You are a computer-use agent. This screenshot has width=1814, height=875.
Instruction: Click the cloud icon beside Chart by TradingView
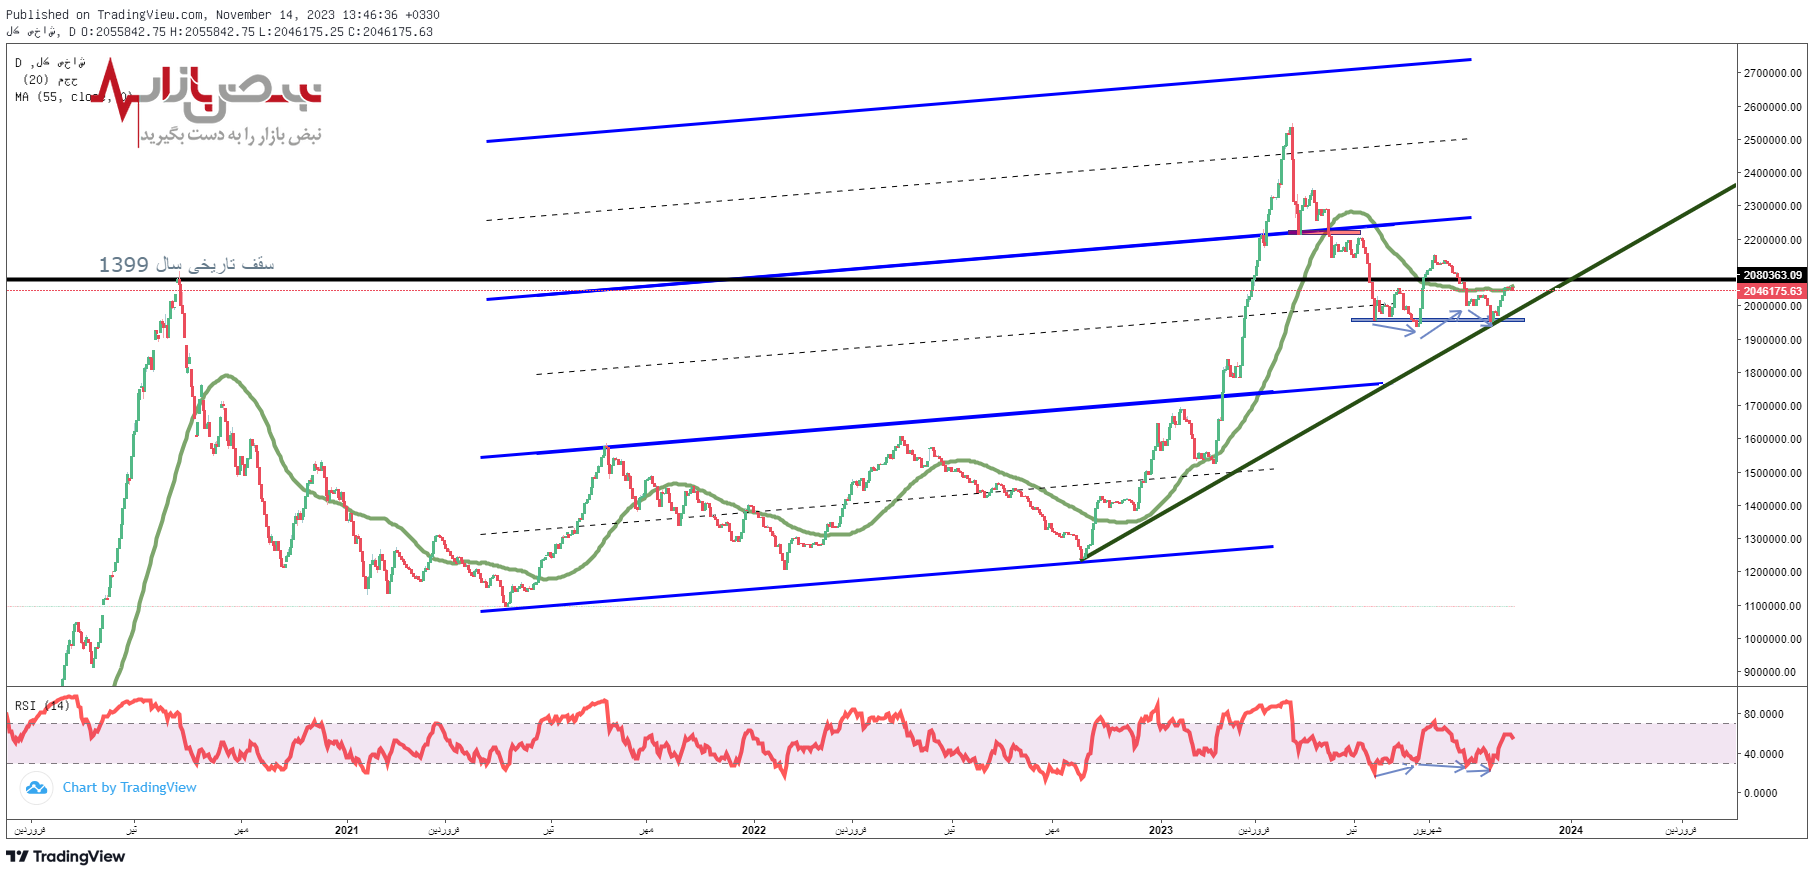[x=36, y=788]
